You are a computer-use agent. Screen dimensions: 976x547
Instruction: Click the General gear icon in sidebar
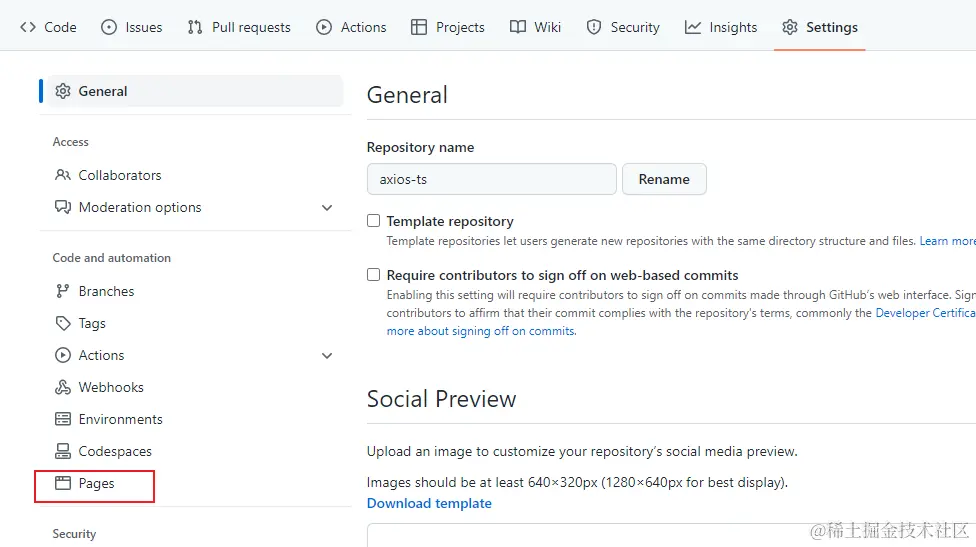pos(63,91)
